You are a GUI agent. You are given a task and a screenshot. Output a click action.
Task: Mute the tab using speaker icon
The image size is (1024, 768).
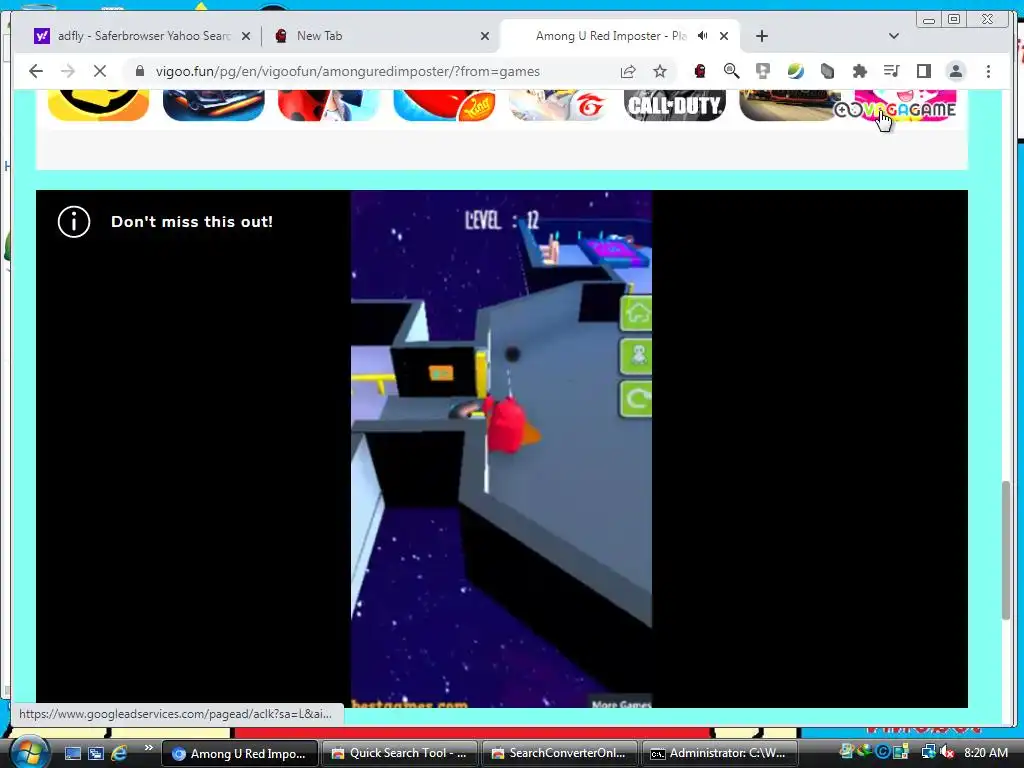coord(703,36)
